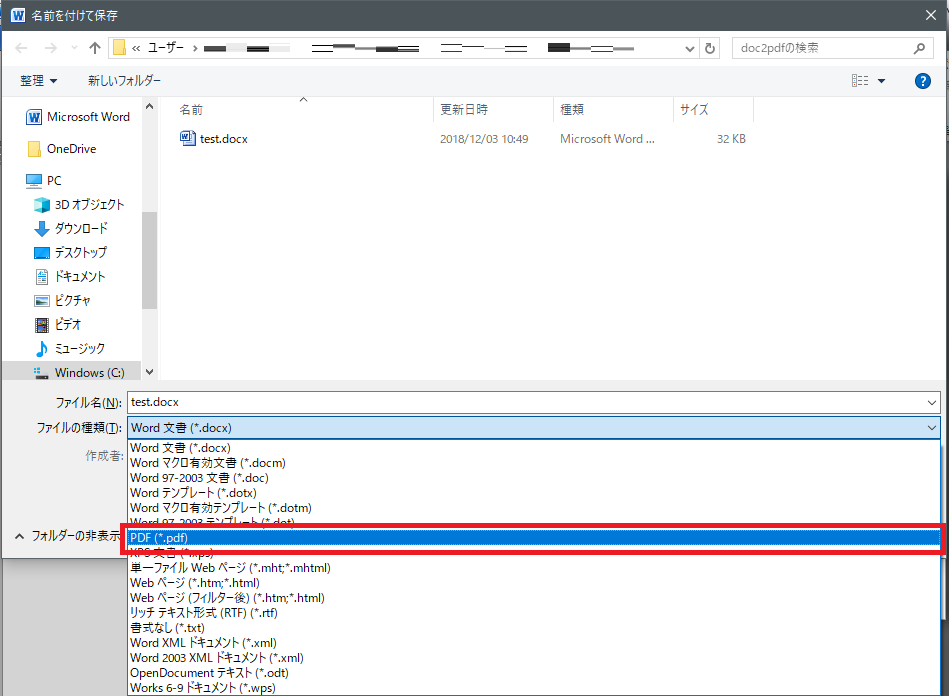Choose Works 6-9 ドキュメント (*.wps) option

point(534,688)
